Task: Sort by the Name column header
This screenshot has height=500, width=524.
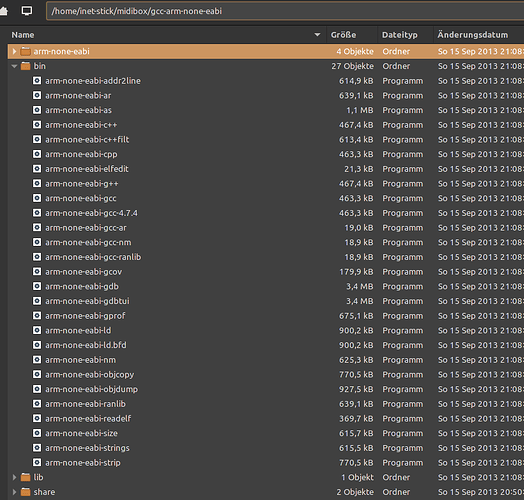Action: point(23,35)
